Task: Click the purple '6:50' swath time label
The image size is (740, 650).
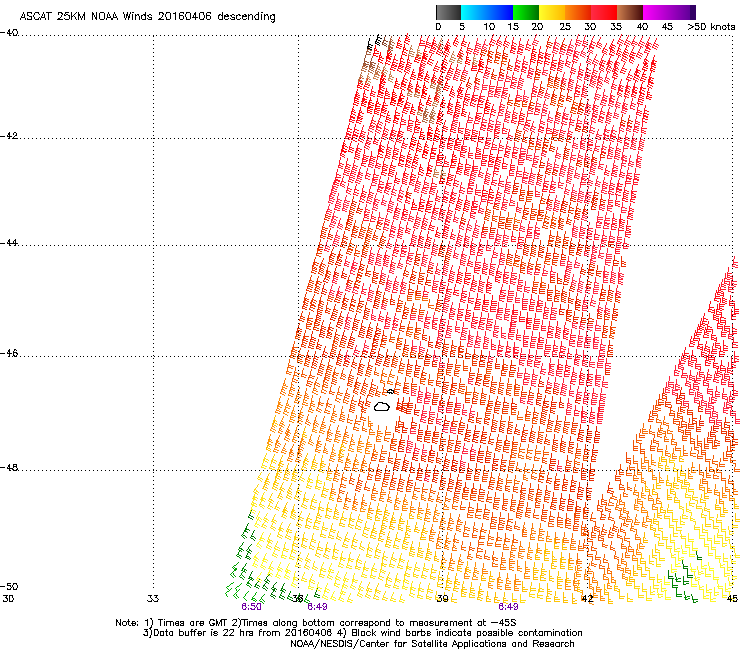Action: pyautogui.click(x=251, y=607)
